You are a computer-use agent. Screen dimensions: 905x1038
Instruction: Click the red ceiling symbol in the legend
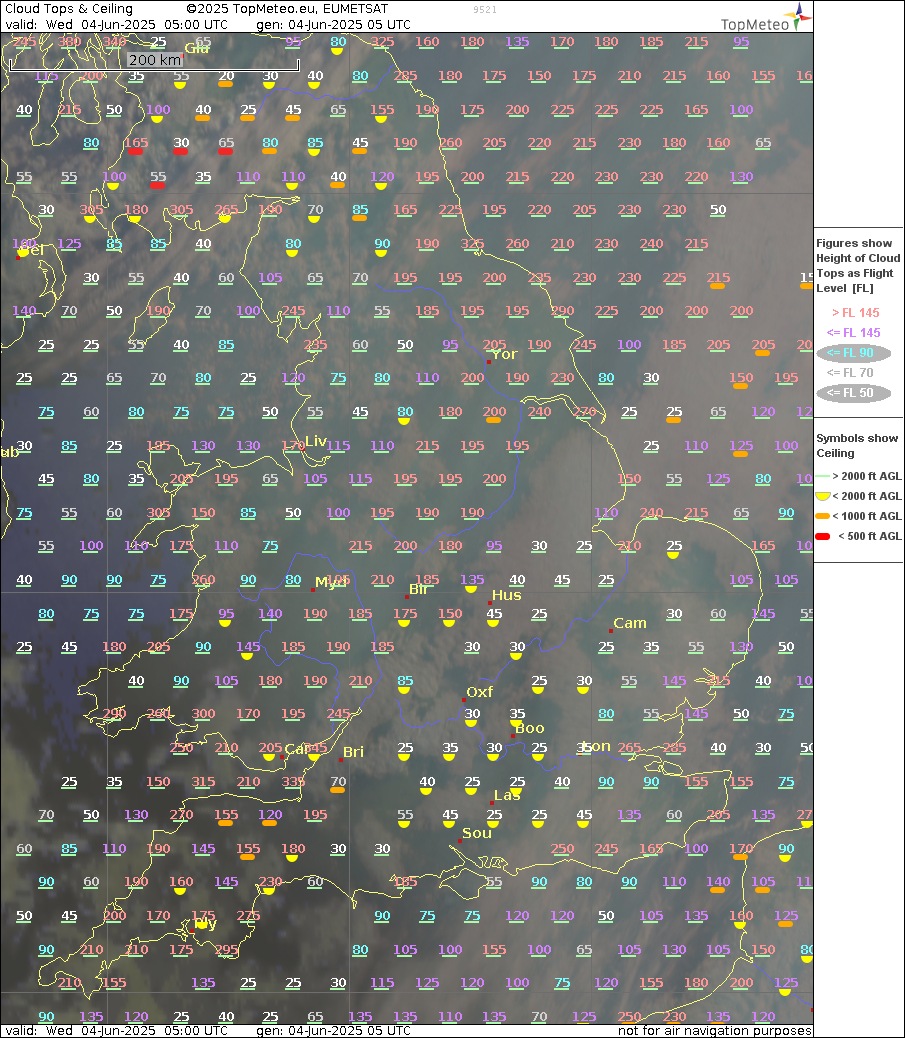(x=823, y=536)
